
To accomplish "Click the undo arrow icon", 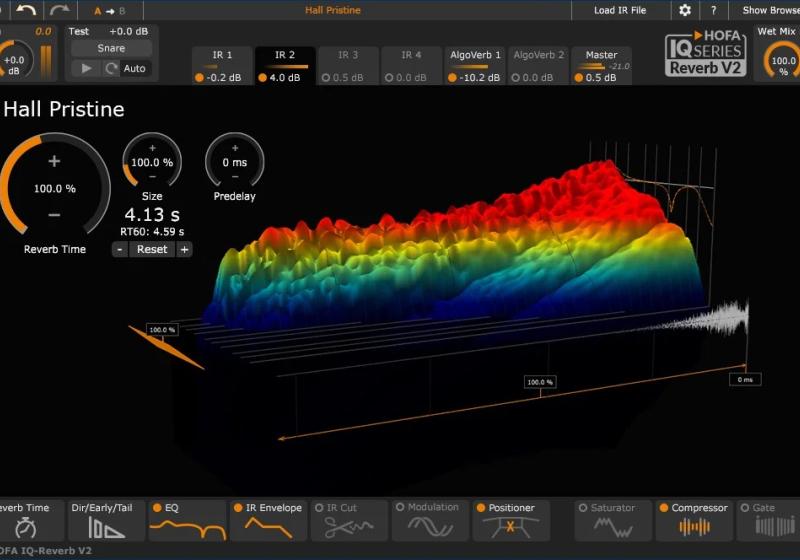I will (24, 10).
